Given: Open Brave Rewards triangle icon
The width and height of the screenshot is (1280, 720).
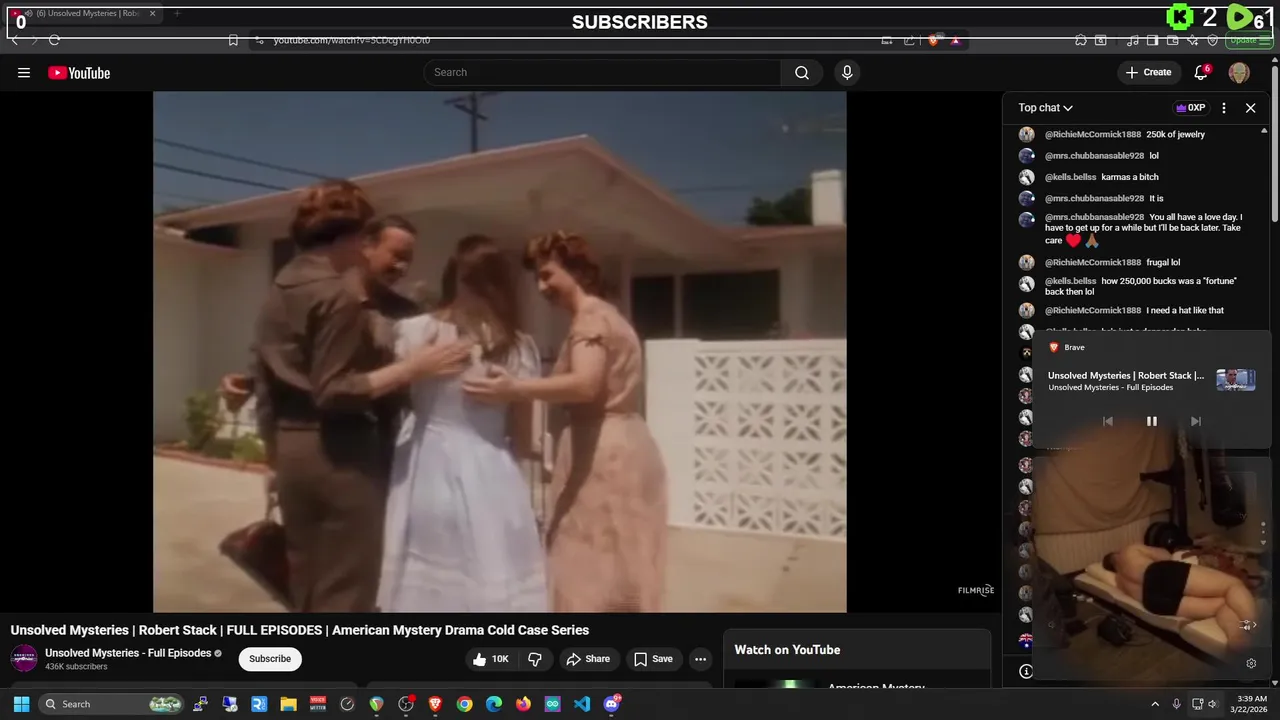Looking at the screenshot, I should pos(955,41).
